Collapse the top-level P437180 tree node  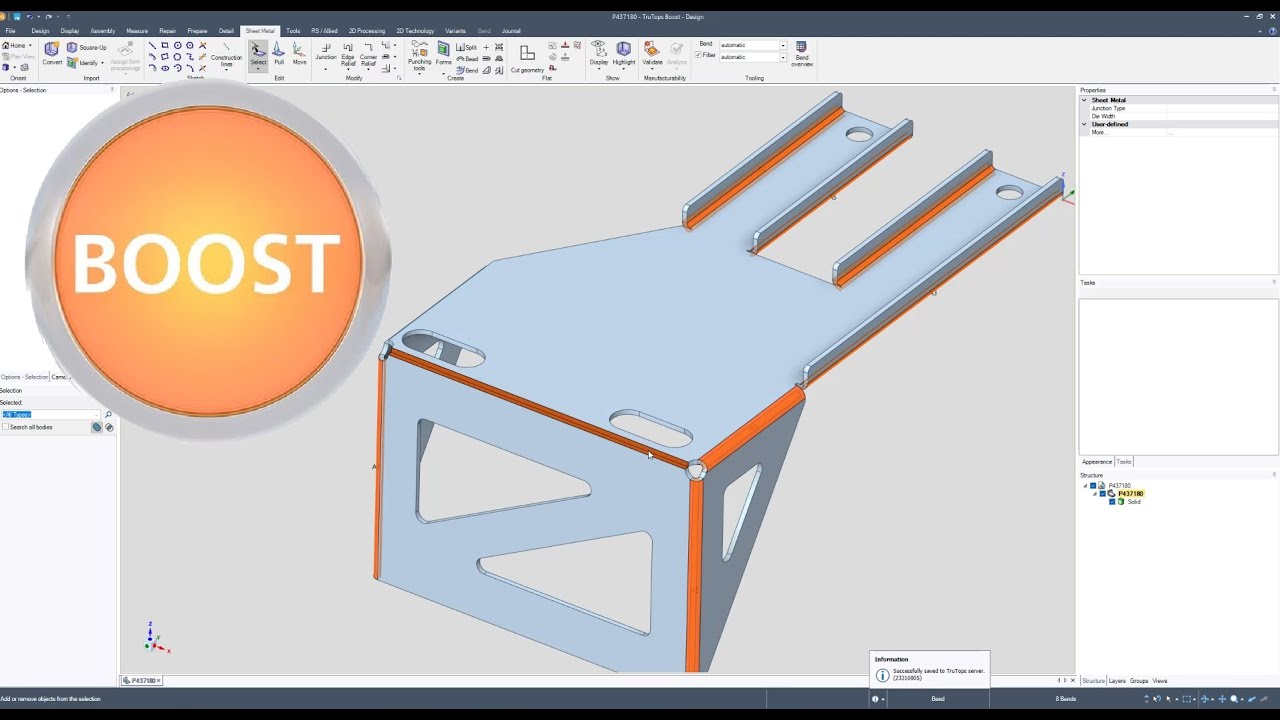coord(1085,486)
